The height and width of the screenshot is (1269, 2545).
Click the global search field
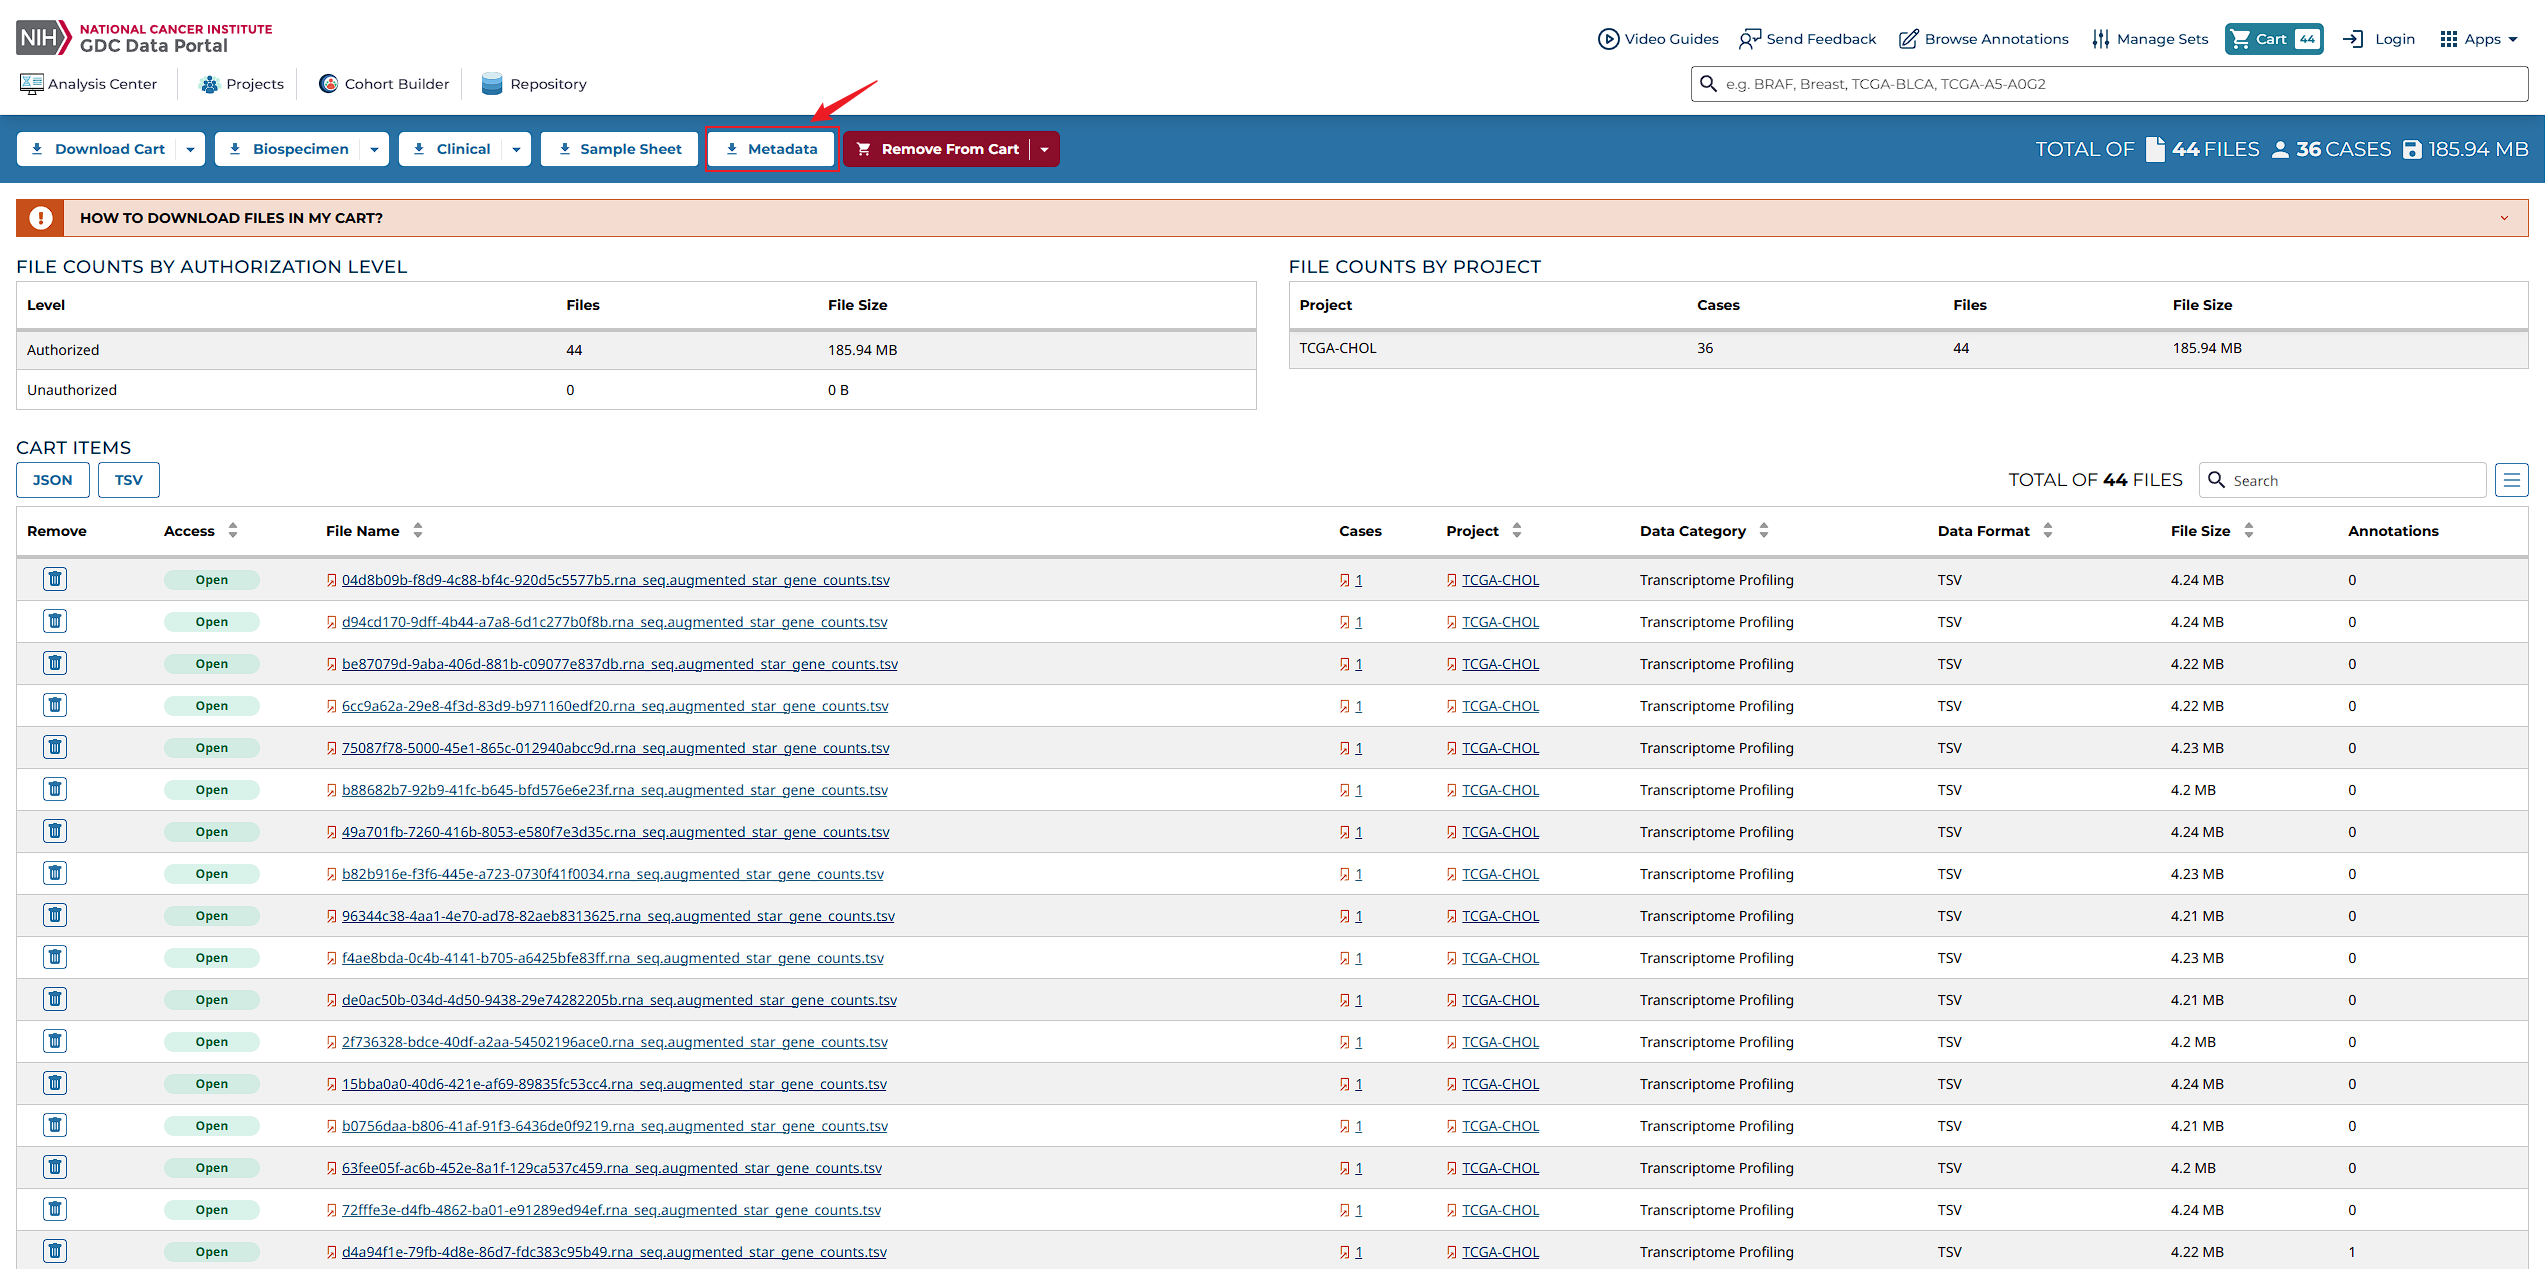(2110, 84)
